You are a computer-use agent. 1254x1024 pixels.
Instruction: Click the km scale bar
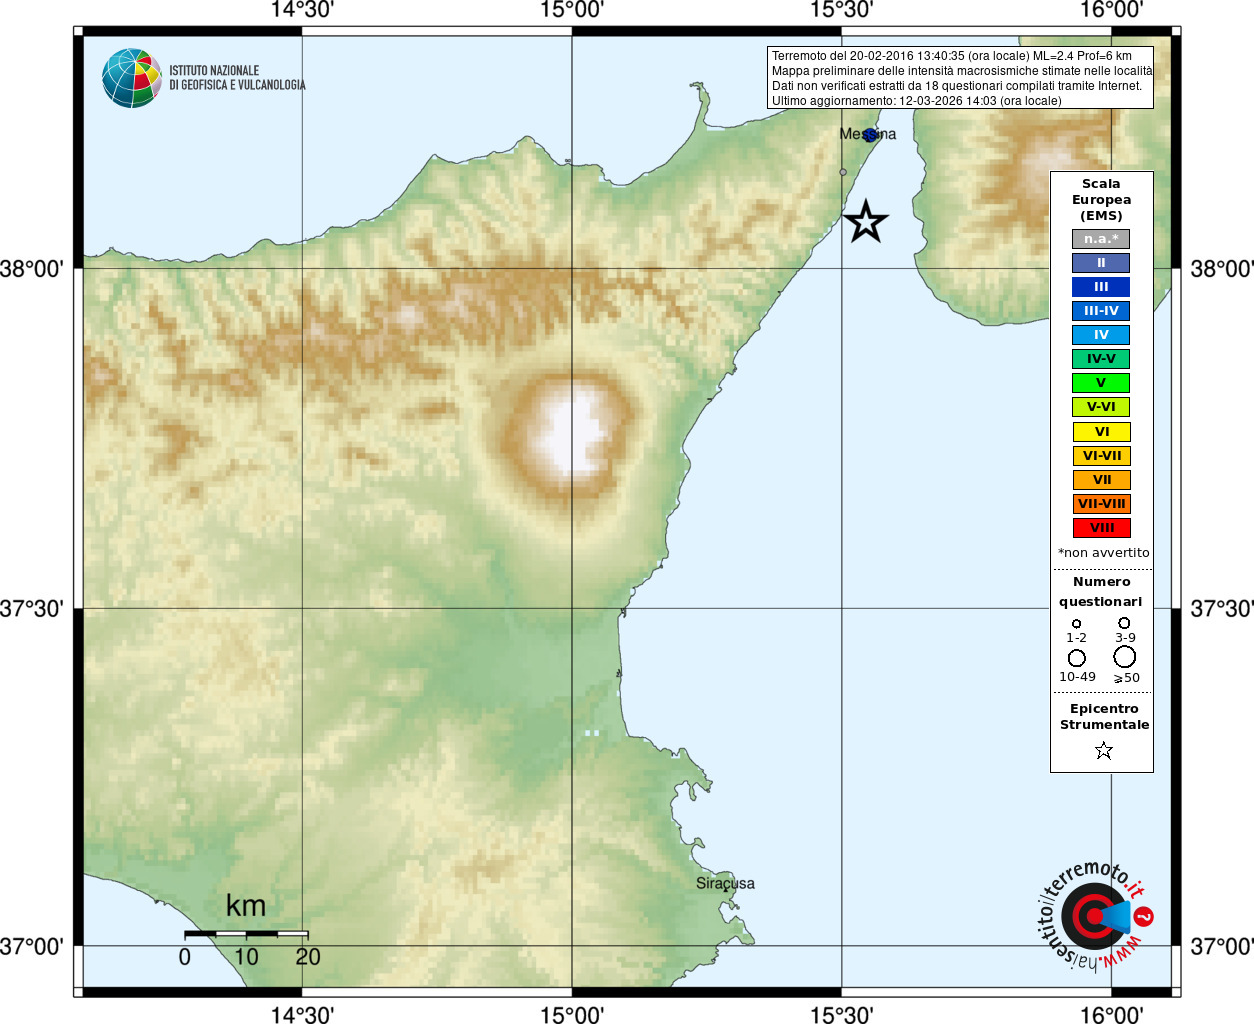(246, 934)
